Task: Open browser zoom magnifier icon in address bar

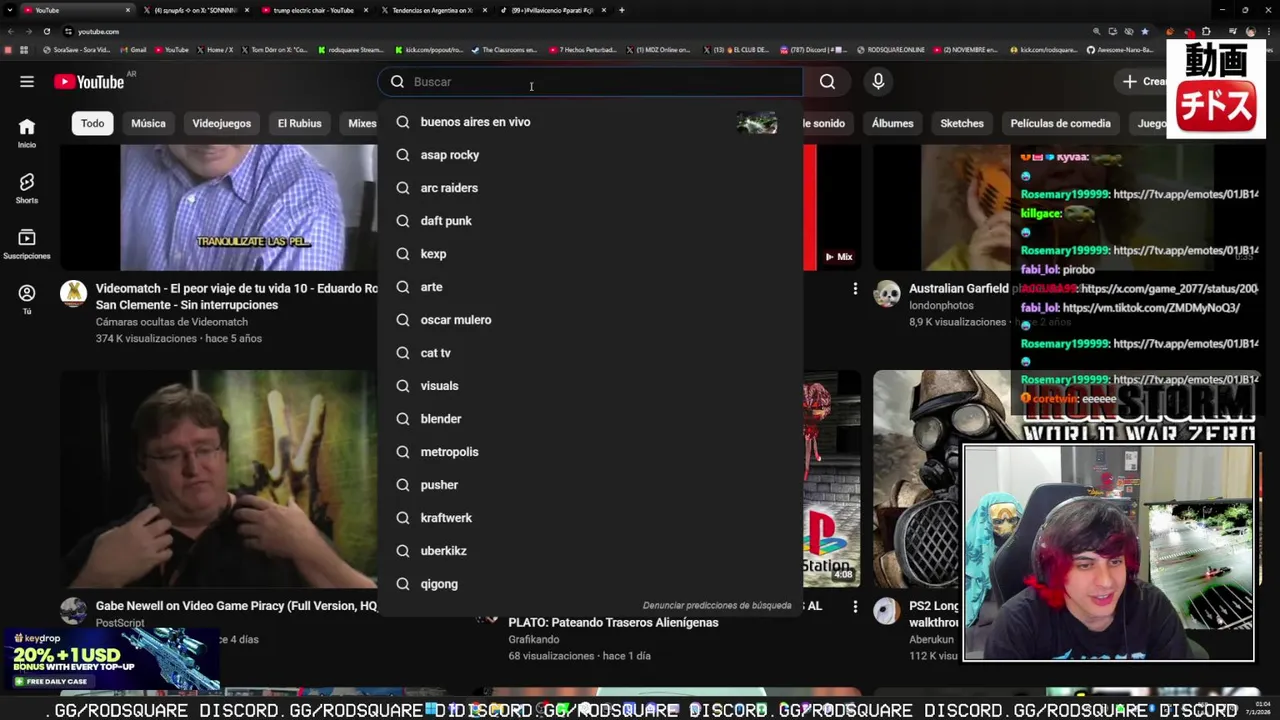Action: pos(1097,31)
